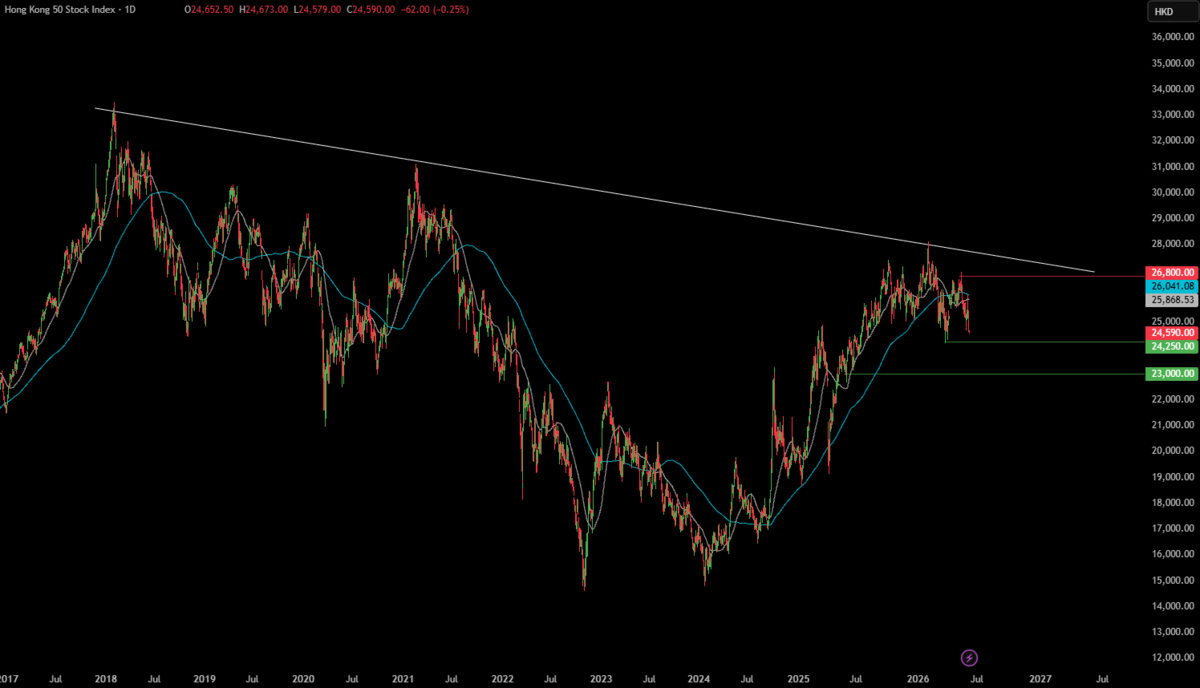Click the 2027 label on time axis
This screenshot has height=688, width=1200.
pos(1040,677)
